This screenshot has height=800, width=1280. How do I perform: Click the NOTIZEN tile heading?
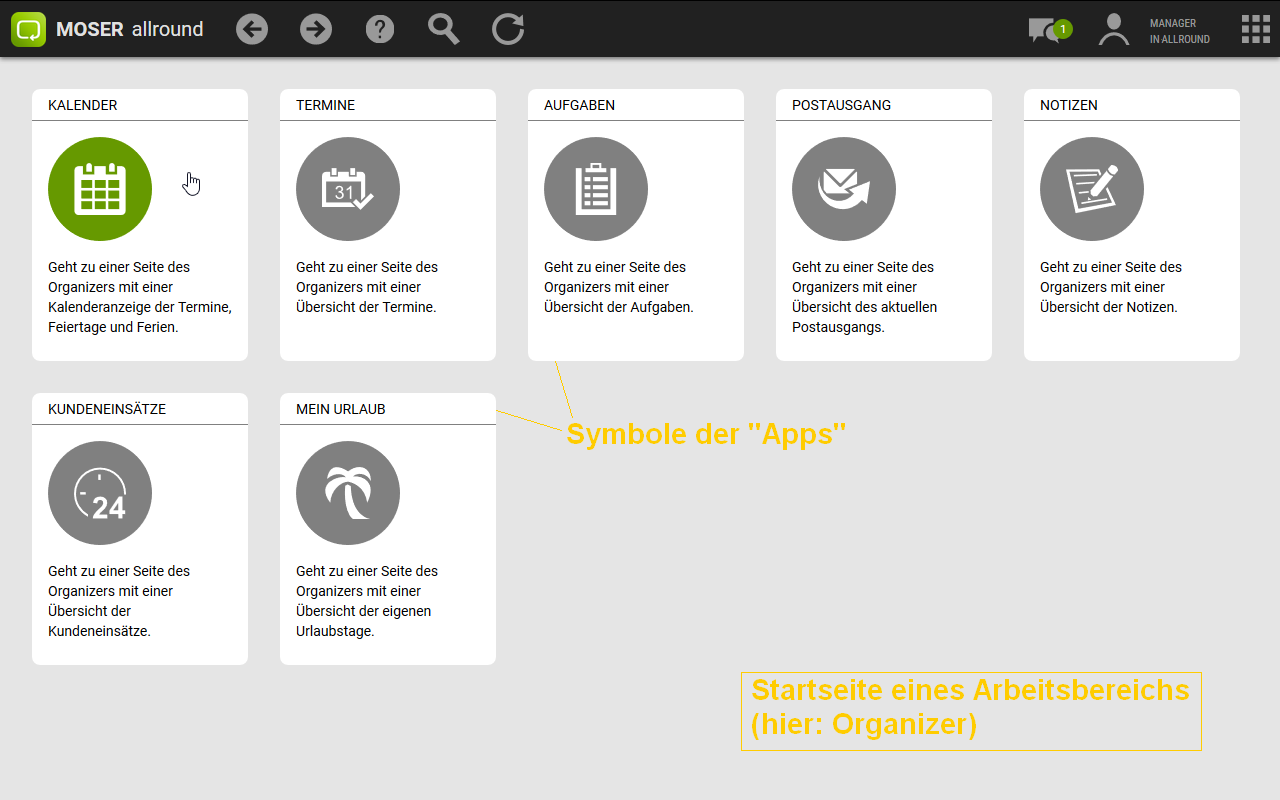[1068, 105]
